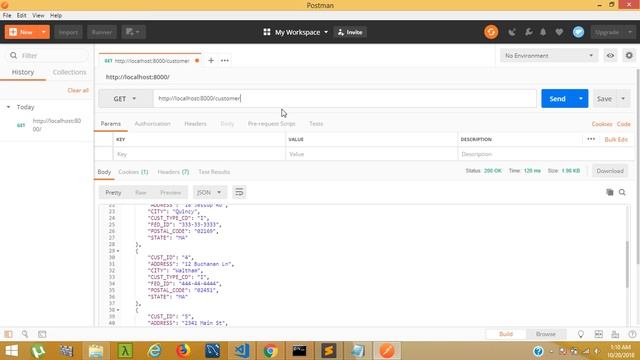Open the Edit menu
Viewport: 640px width, 360px height.
click(x=22, y=15)
